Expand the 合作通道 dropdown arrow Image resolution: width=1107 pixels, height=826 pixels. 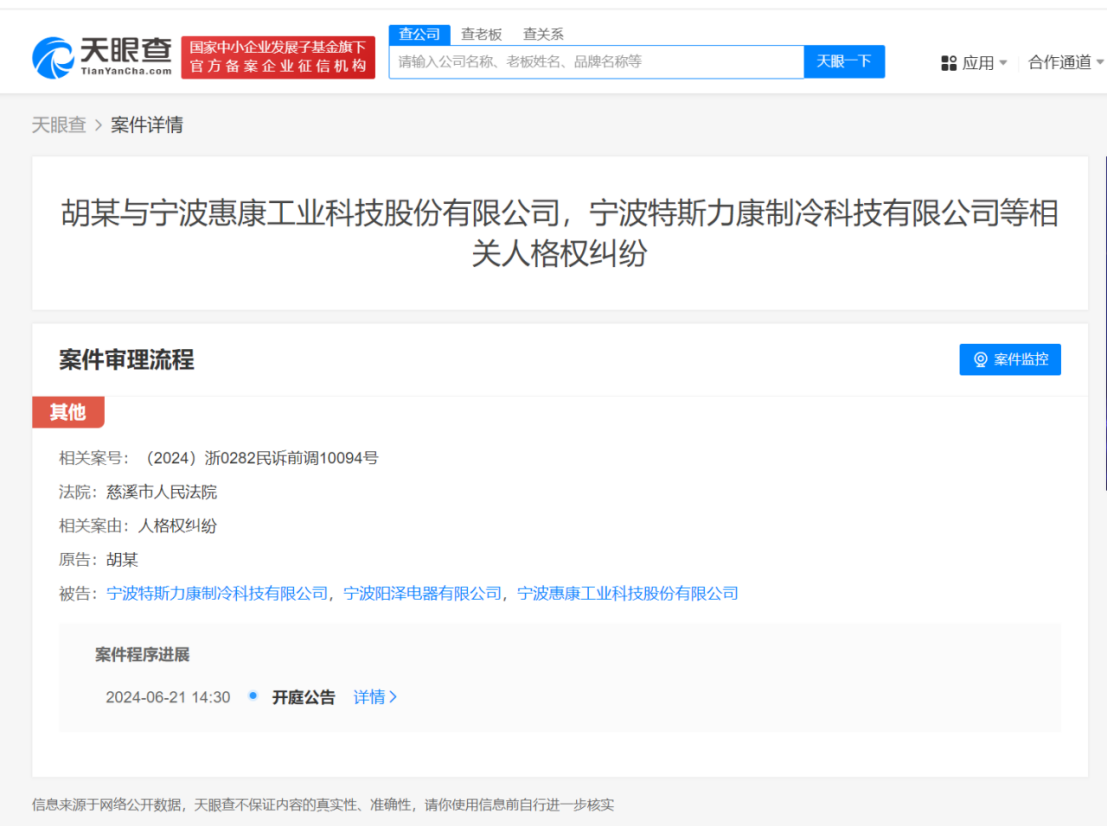1102,61
